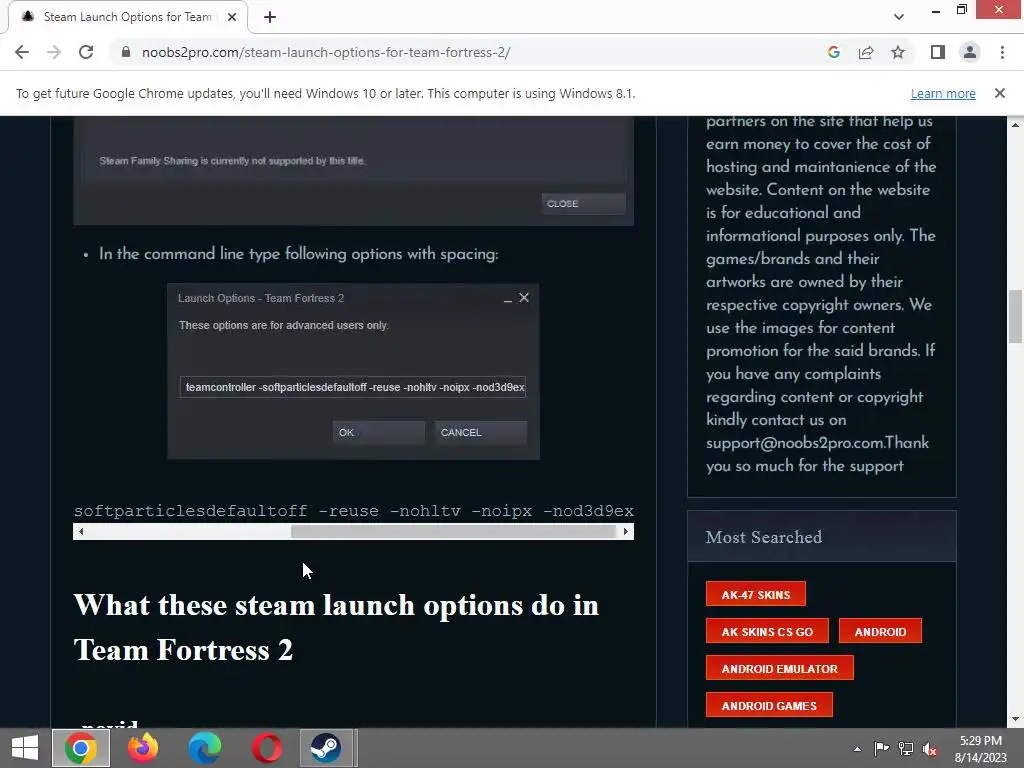Open the ANDROID tag
This screenshot has height=768, width=1024.
pyautogui.click(x=880, y=632)
